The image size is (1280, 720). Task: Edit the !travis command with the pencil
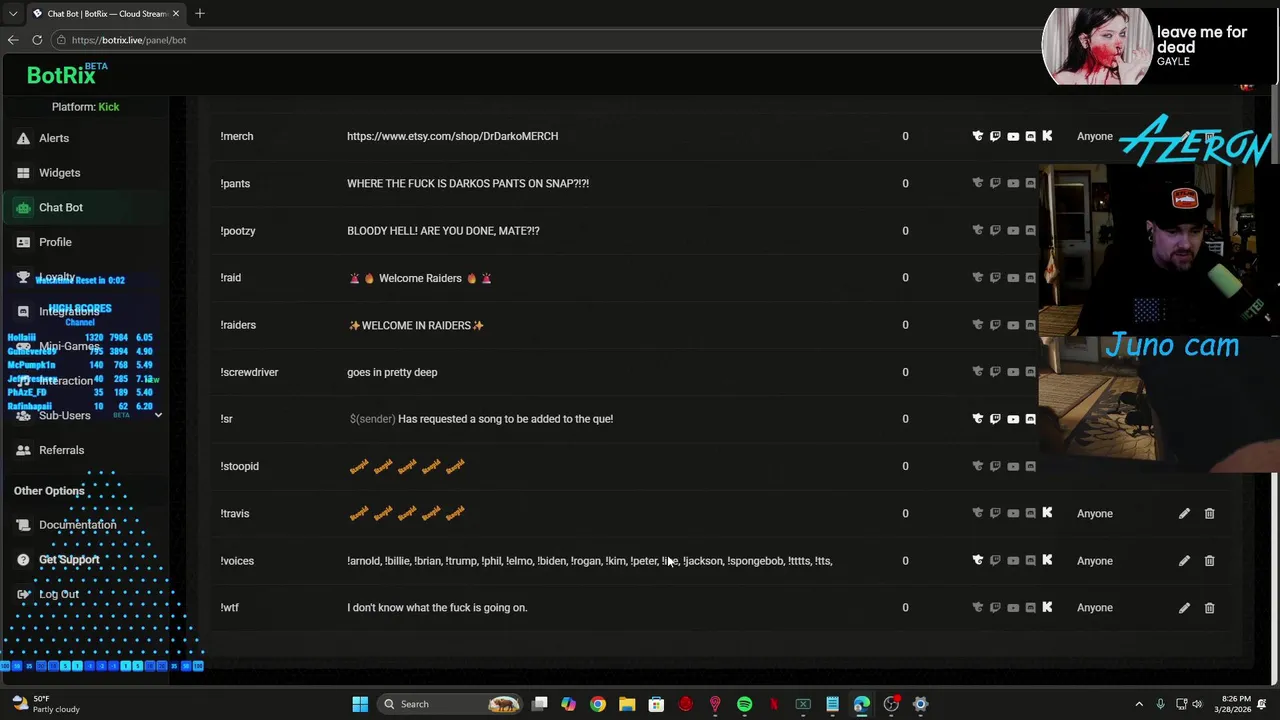pyautogui.click(x=1184, y=513)
